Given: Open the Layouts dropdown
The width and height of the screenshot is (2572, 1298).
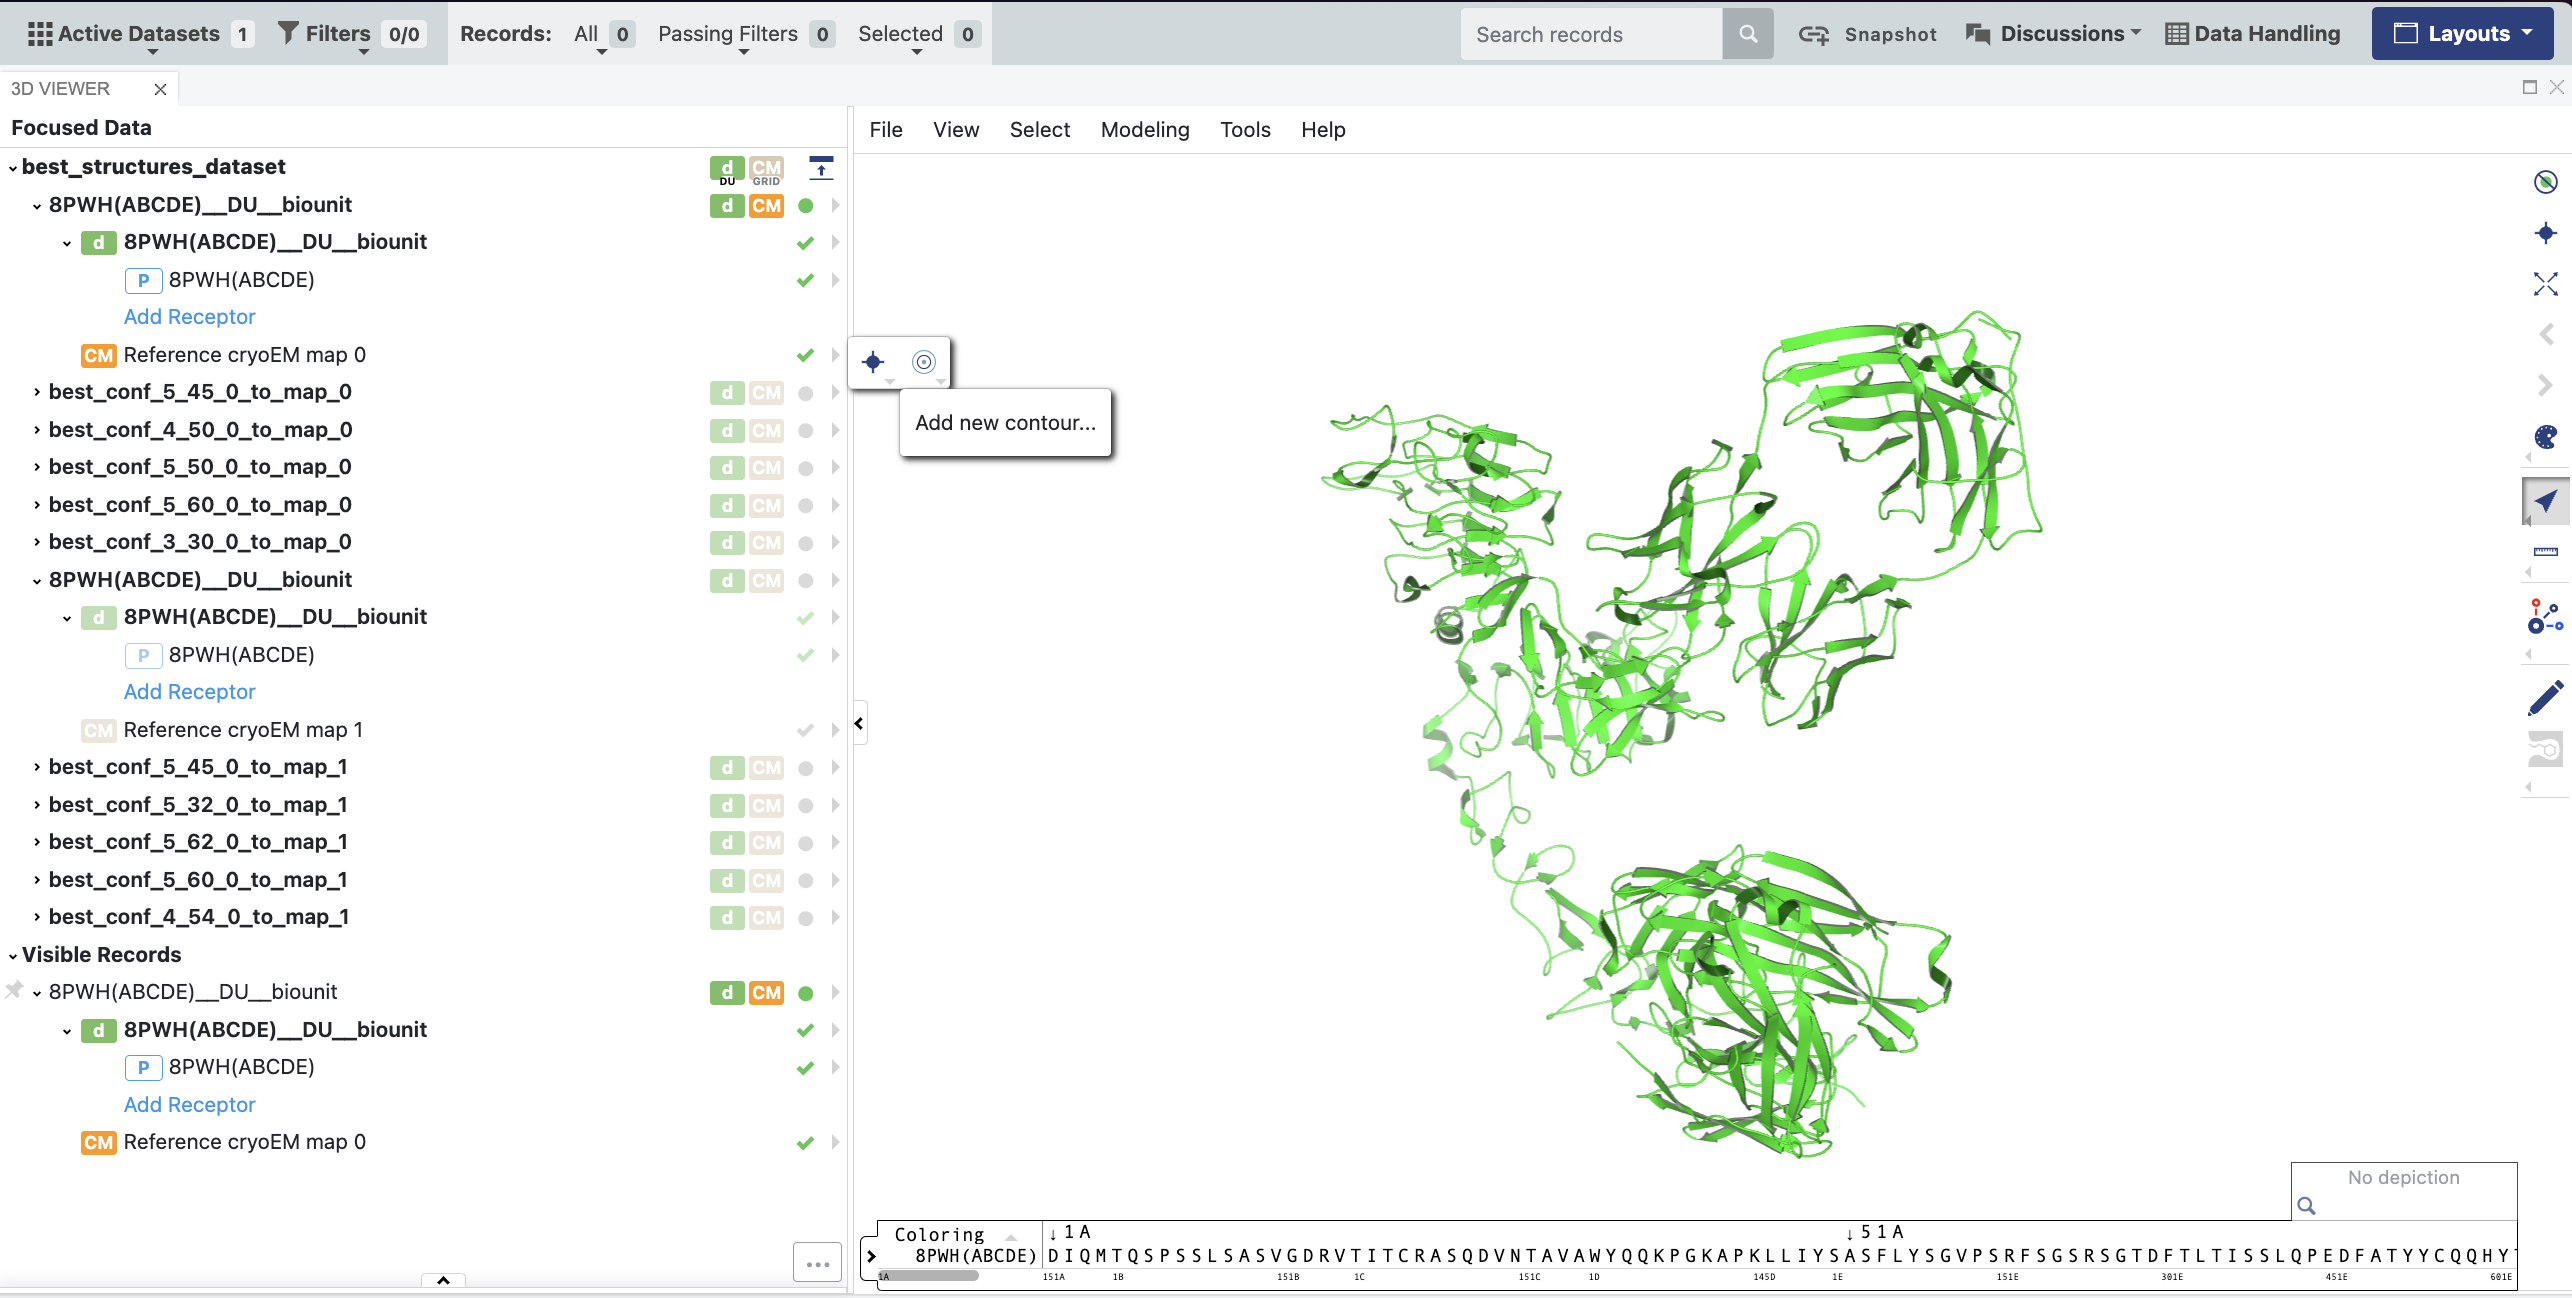Looking at the screenshot, I should [2462, 34].
